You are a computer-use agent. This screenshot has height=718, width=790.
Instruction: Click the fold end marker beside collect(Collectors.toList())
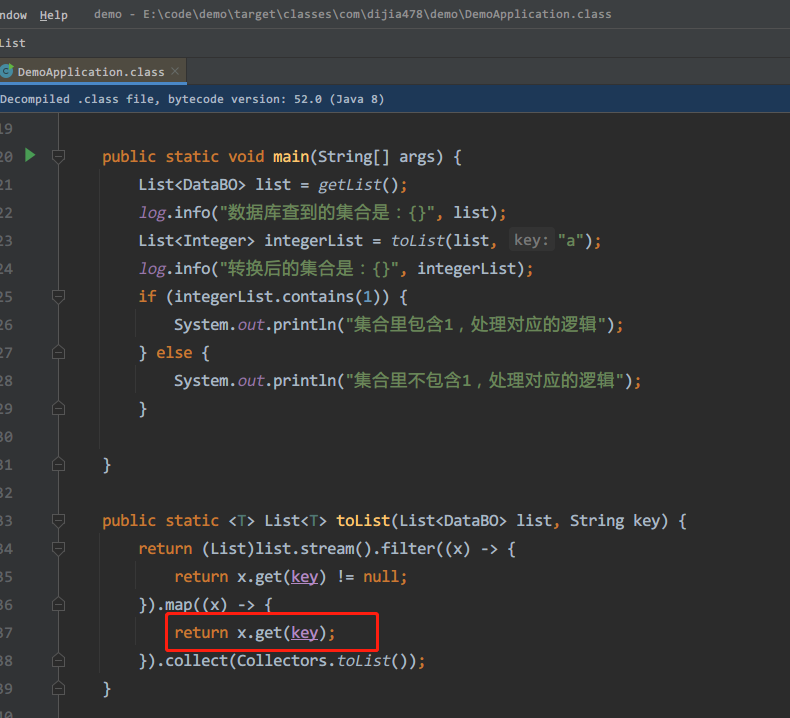point(58,660)
